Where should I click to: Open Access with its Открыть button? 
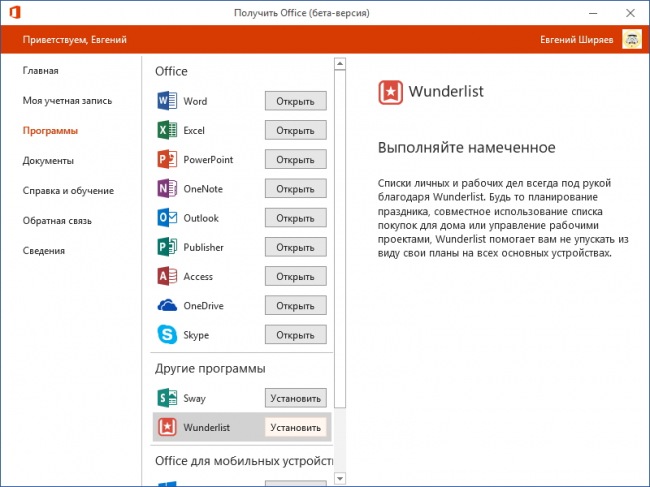pos(296,276)
